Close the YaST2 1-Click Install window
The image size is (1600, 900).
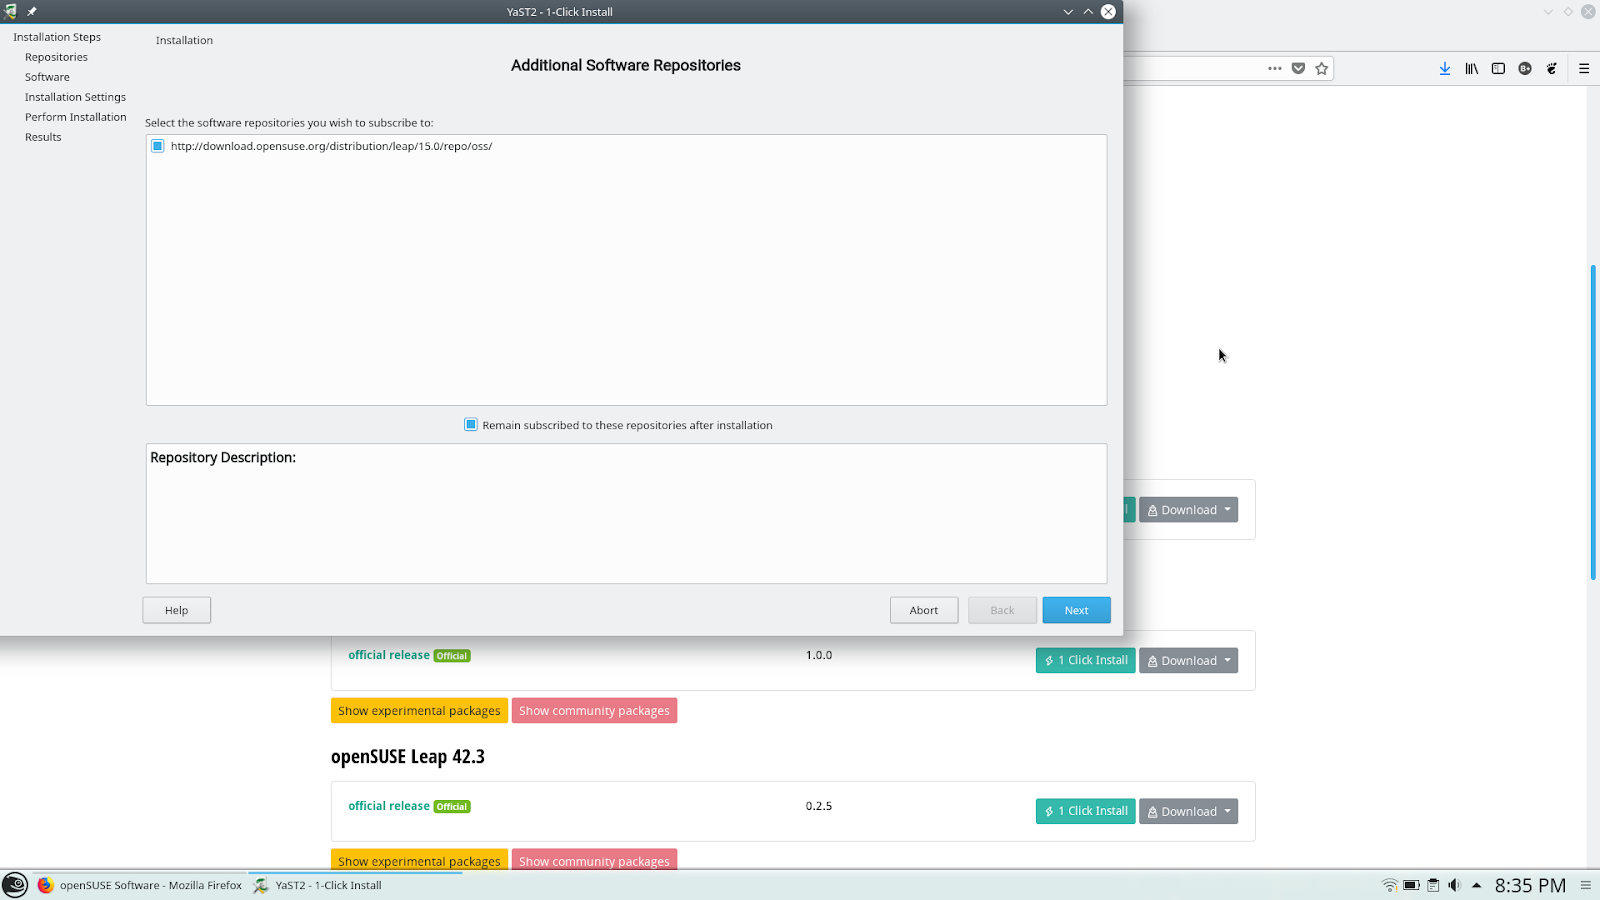1108,12
